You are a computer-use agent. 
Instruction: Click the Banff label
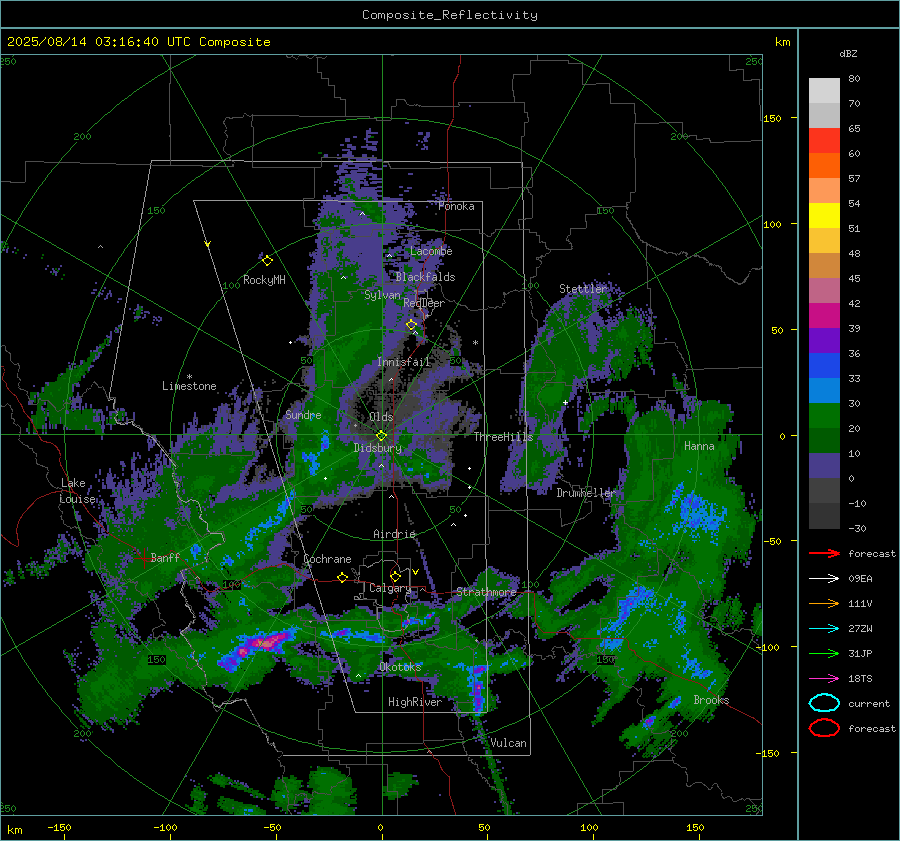coord(165,557)
